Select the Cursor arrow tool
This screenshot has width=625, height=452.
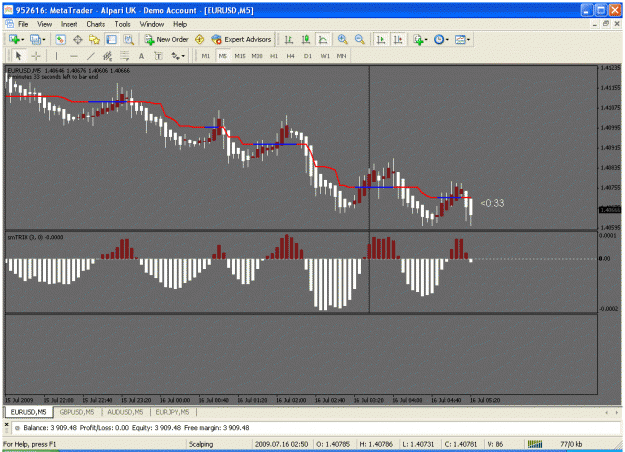18,56
